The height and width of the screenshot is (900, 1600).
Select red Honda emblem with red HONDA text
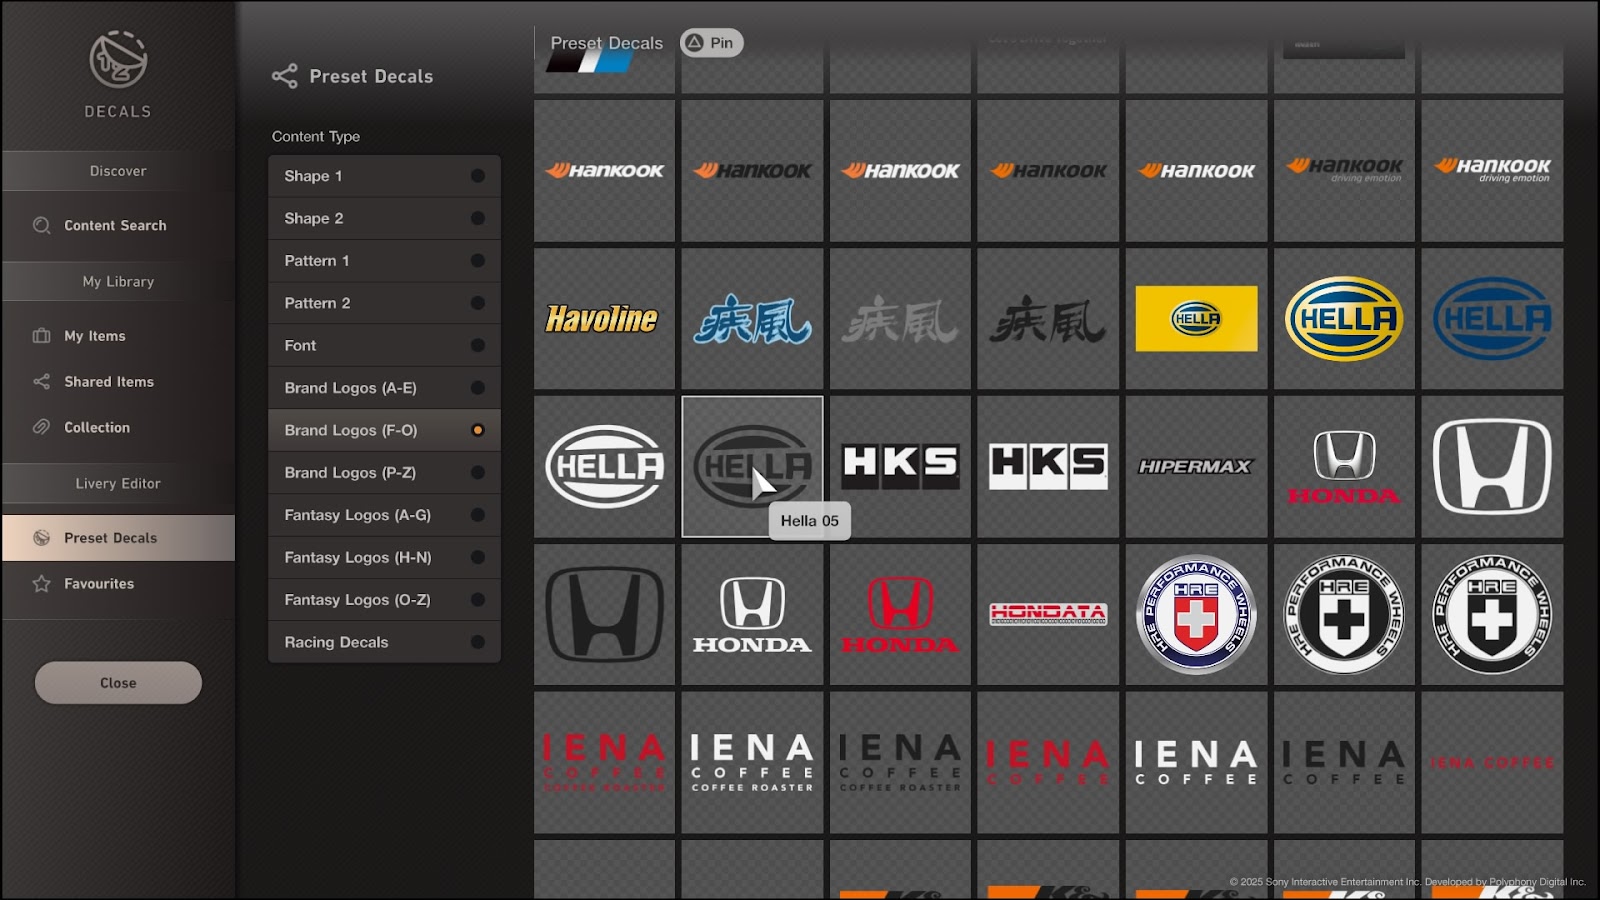tap(900, 615)
